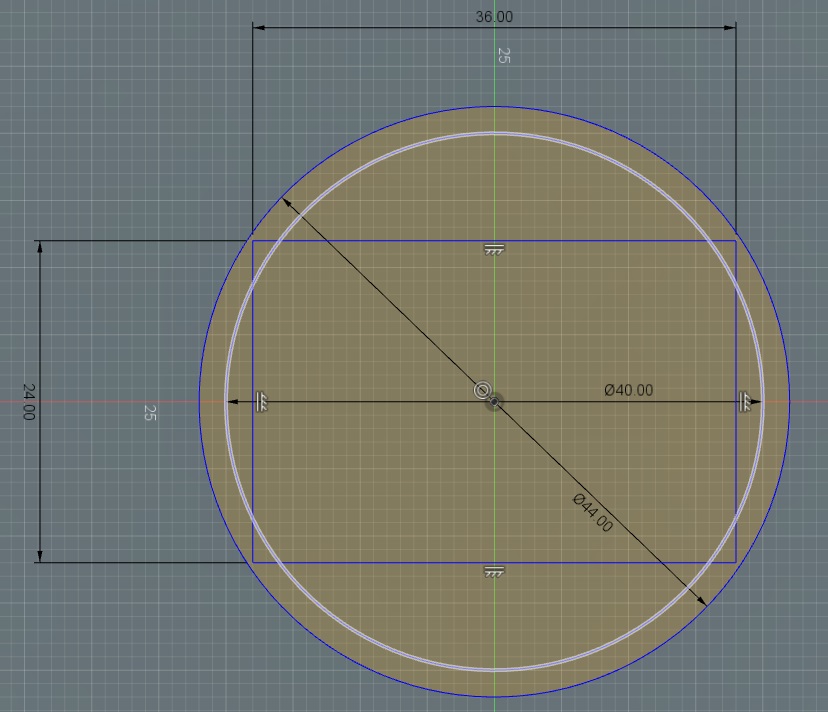Select the outer blue circle at its topmost point
This screenshot has width=828, height=712.
494,107
